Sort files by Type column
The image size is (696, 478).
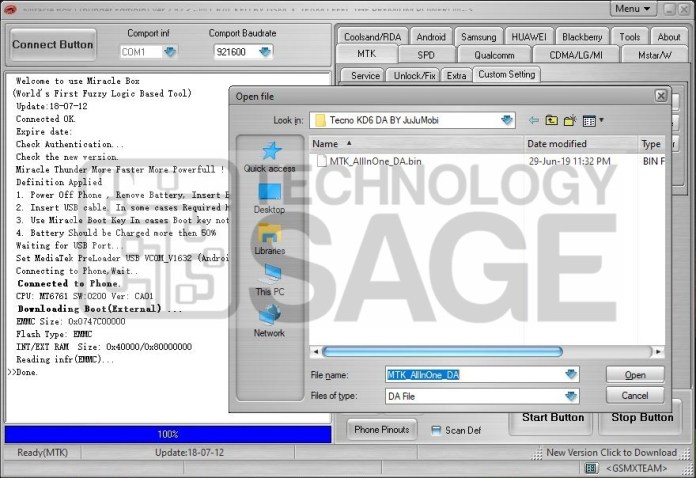coord(651,144)
